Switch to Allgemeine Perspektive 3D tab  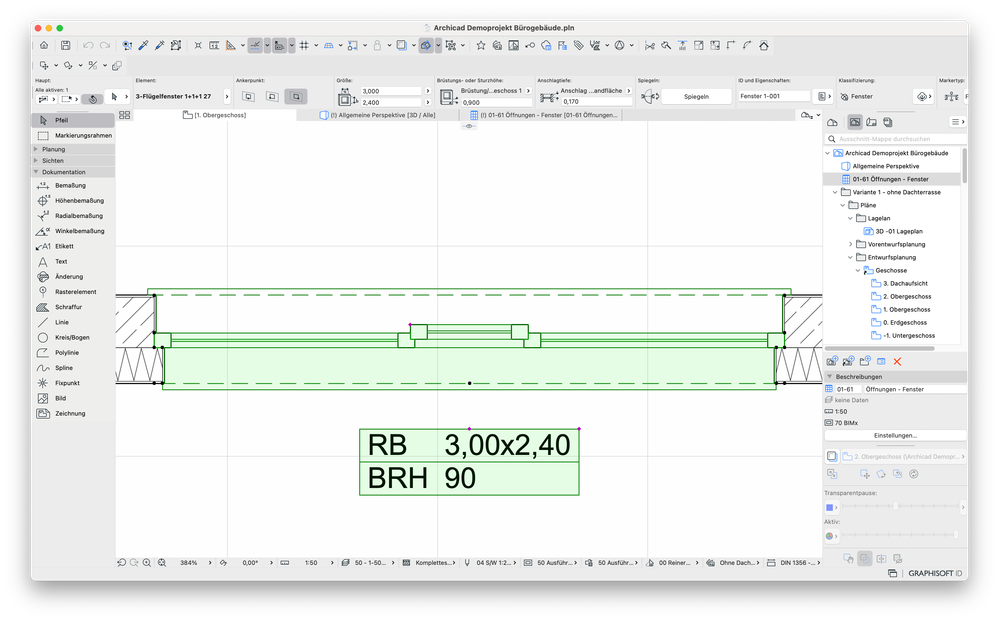coord(377,115)
